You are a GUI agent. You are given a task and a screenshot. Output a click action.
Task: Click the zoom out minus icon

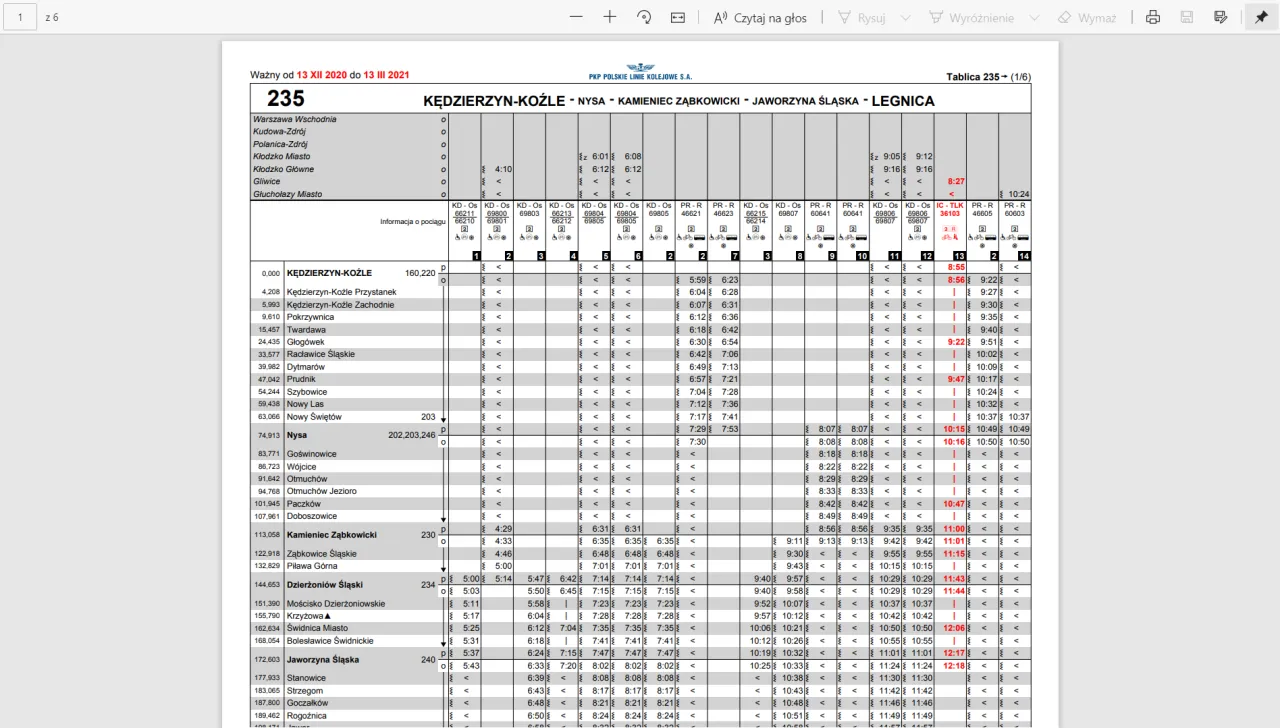(x=575, y=17)
